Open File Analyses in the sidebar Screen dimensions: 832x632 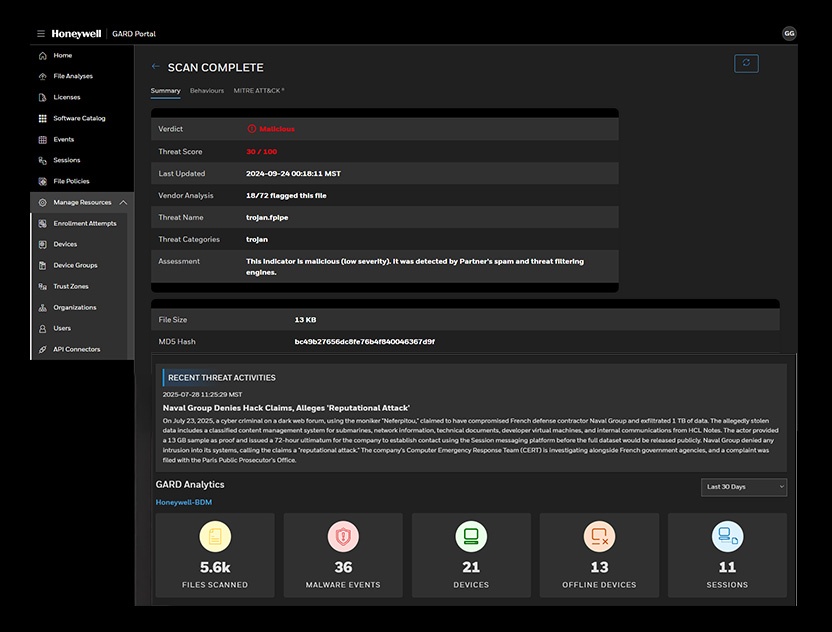[x=73, y=76]
